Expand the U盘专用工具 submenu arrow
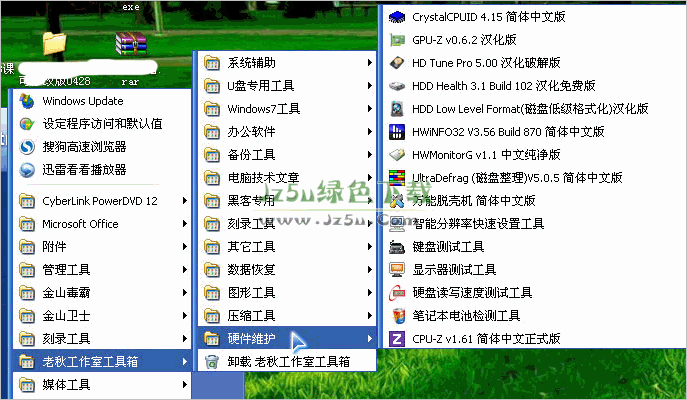The width and height of the screenshot is (687, 400). pyautogui.click(x=370, y=86)
